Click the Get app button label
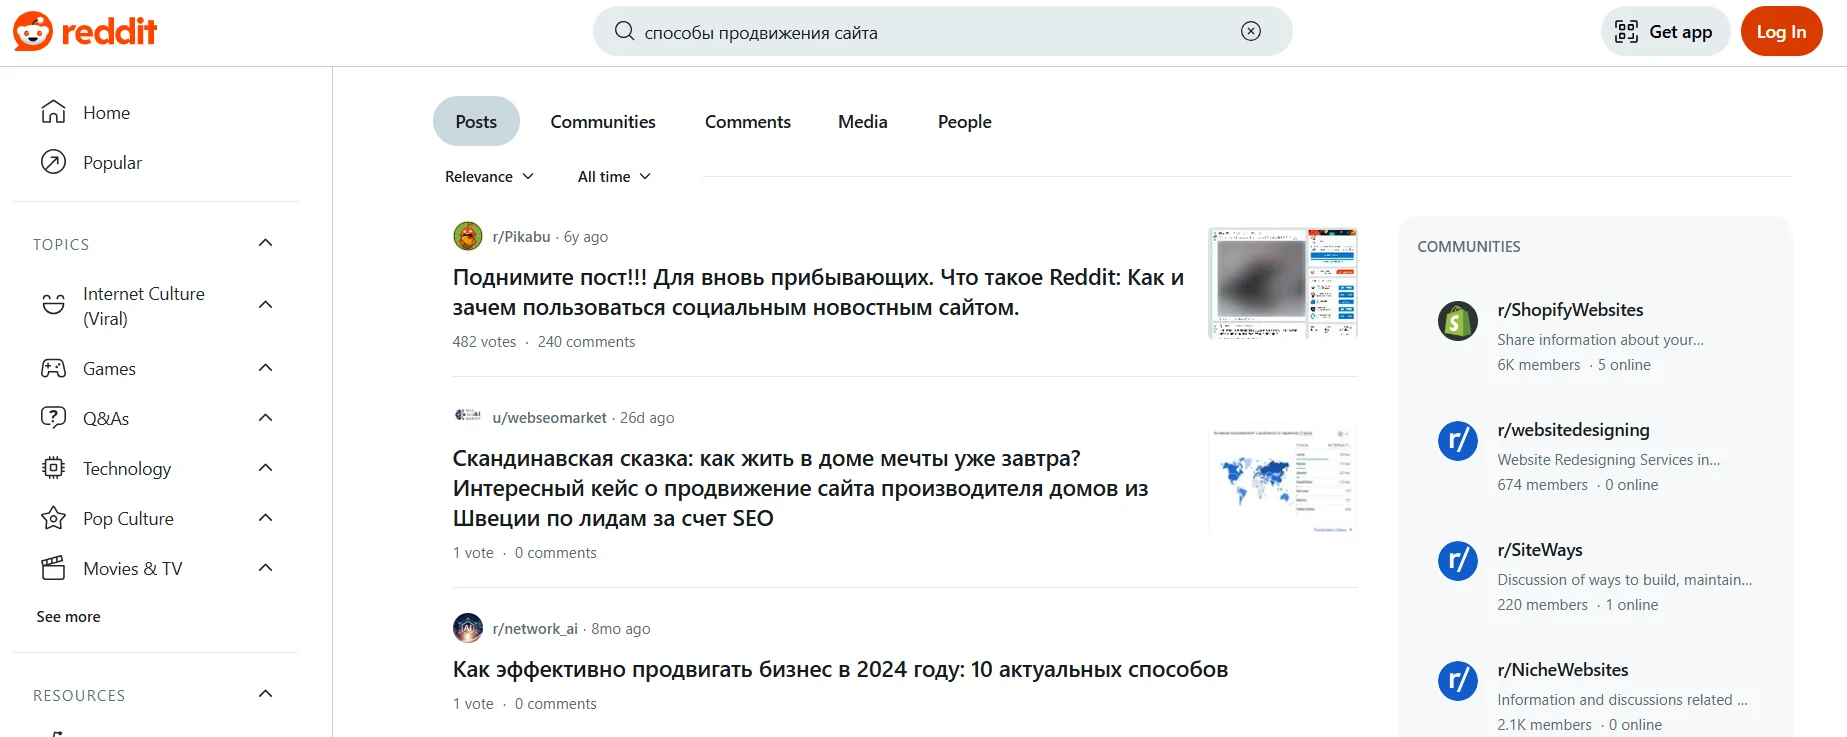The image size is (1847, 737). point(1680,32)
